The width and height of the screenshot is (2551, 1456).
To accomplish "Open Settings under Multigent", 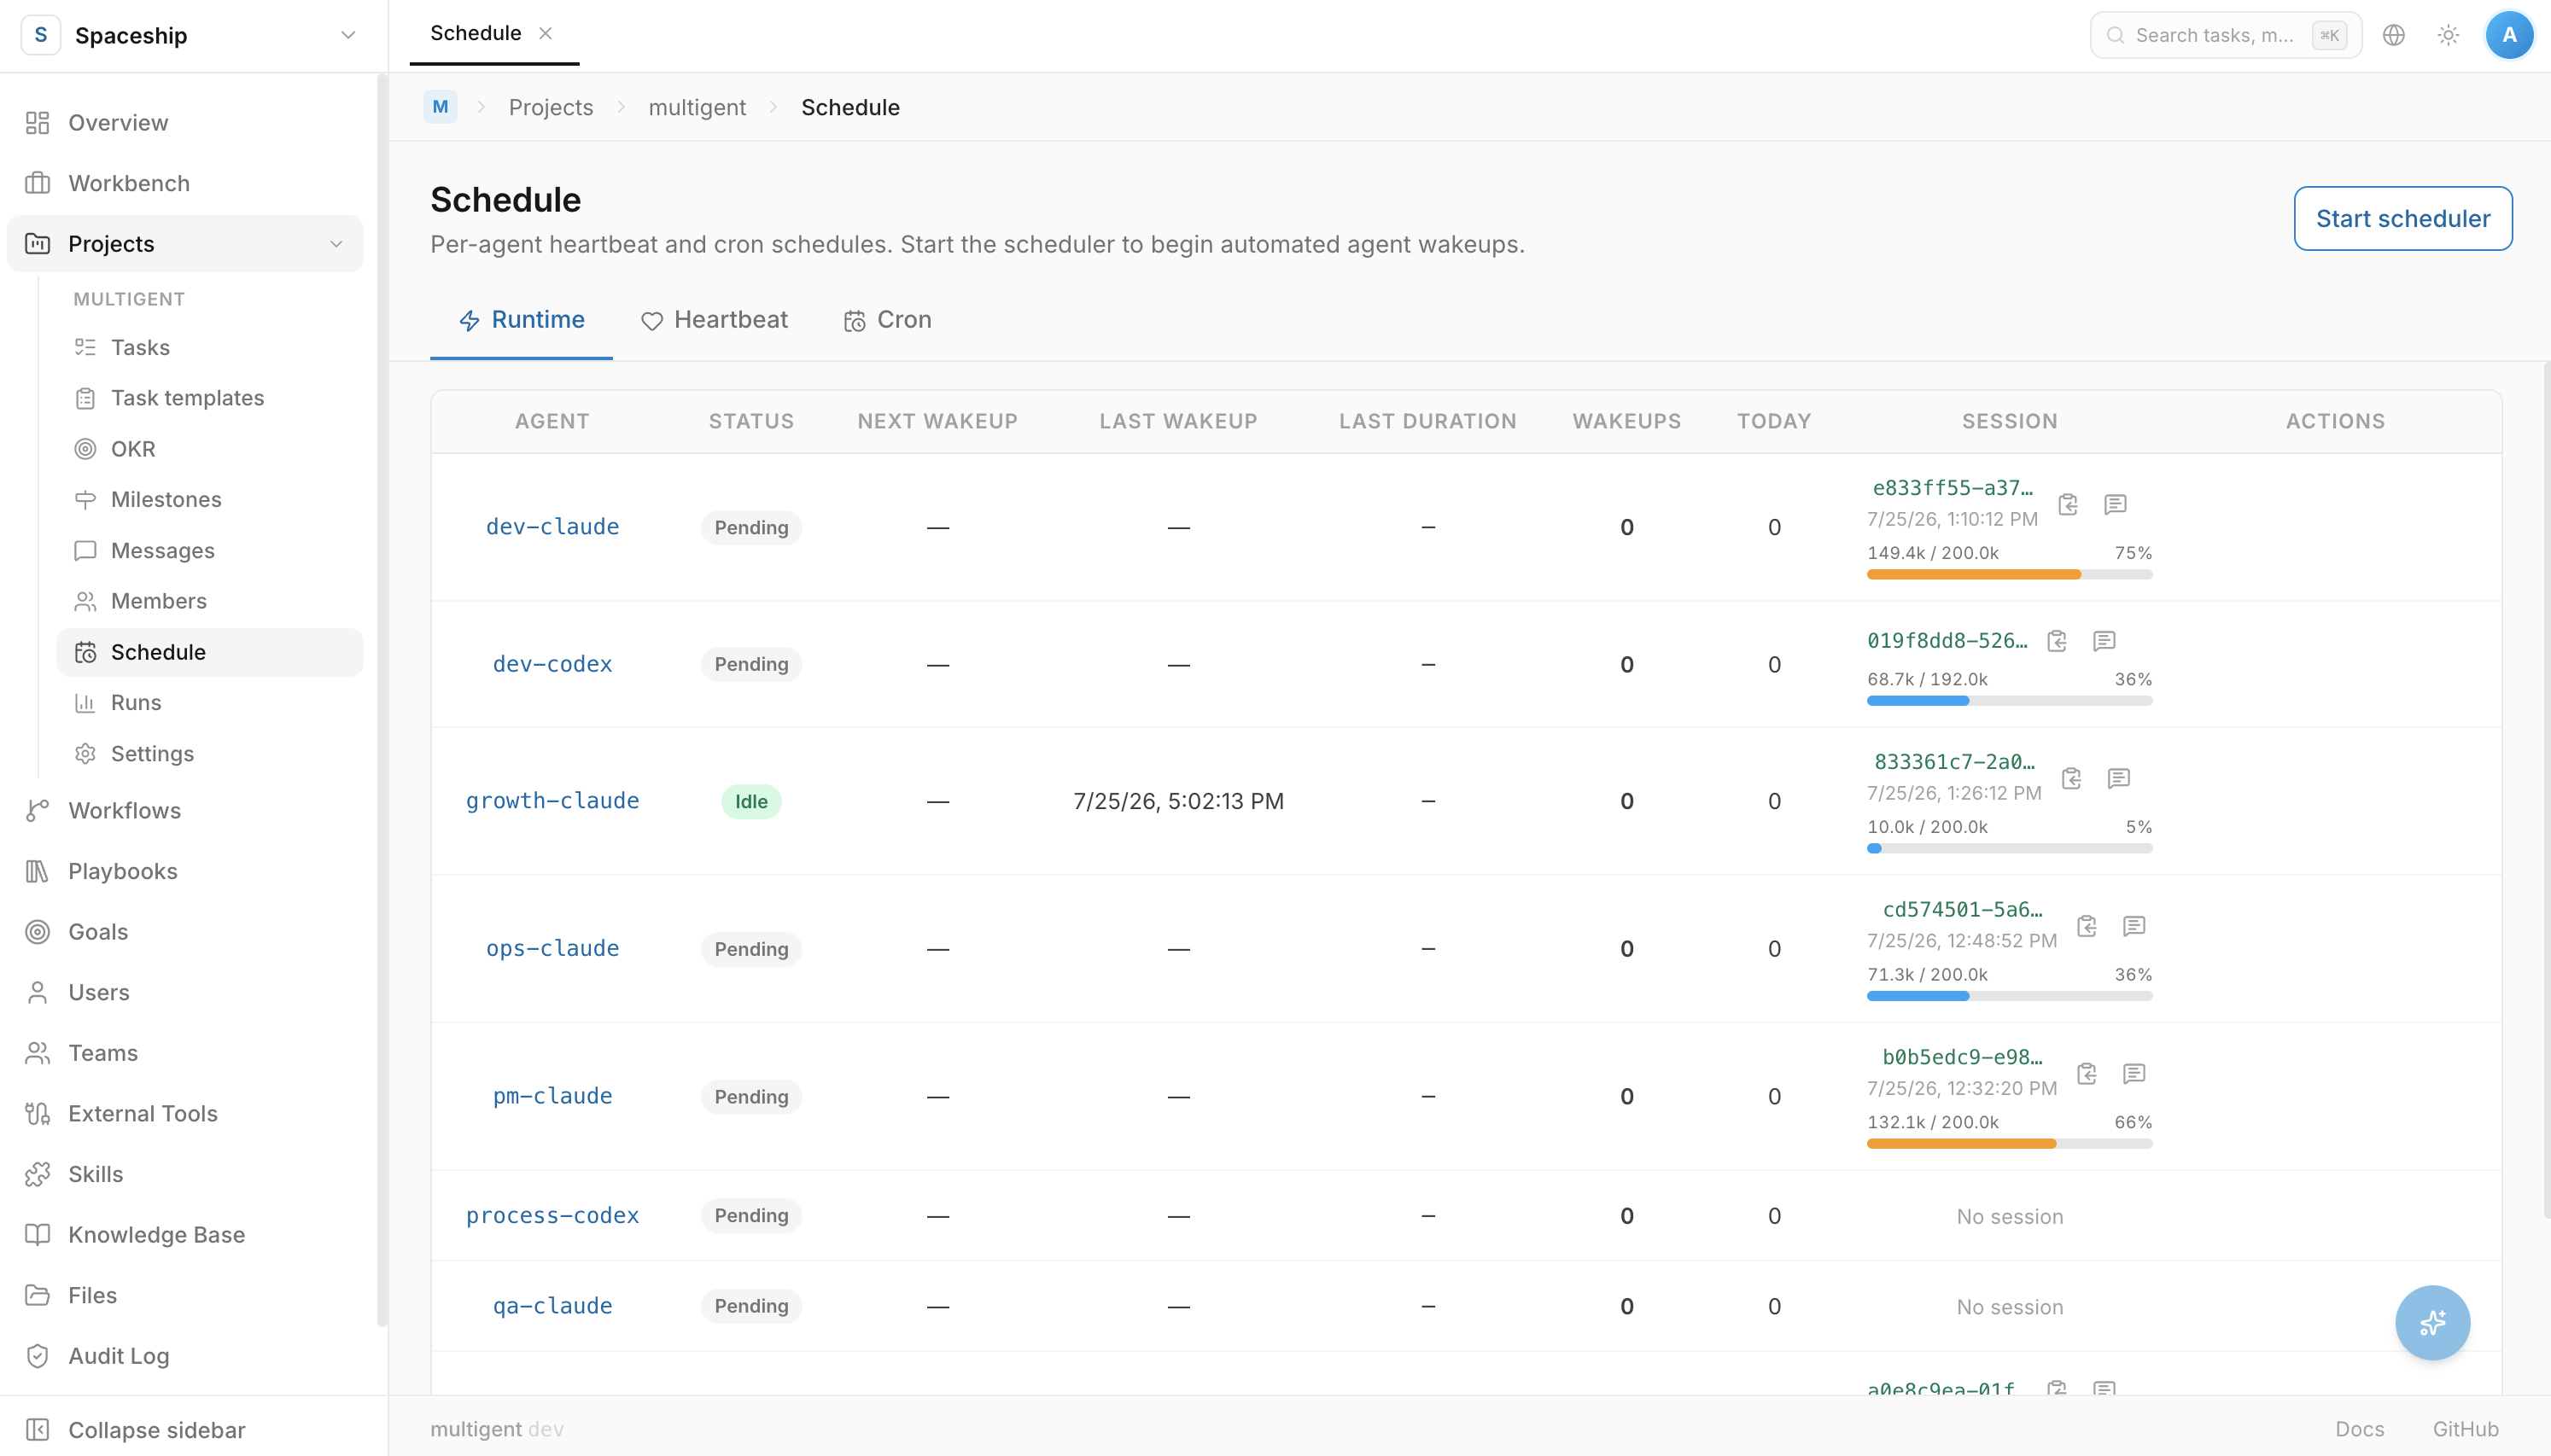I will 210,753.
